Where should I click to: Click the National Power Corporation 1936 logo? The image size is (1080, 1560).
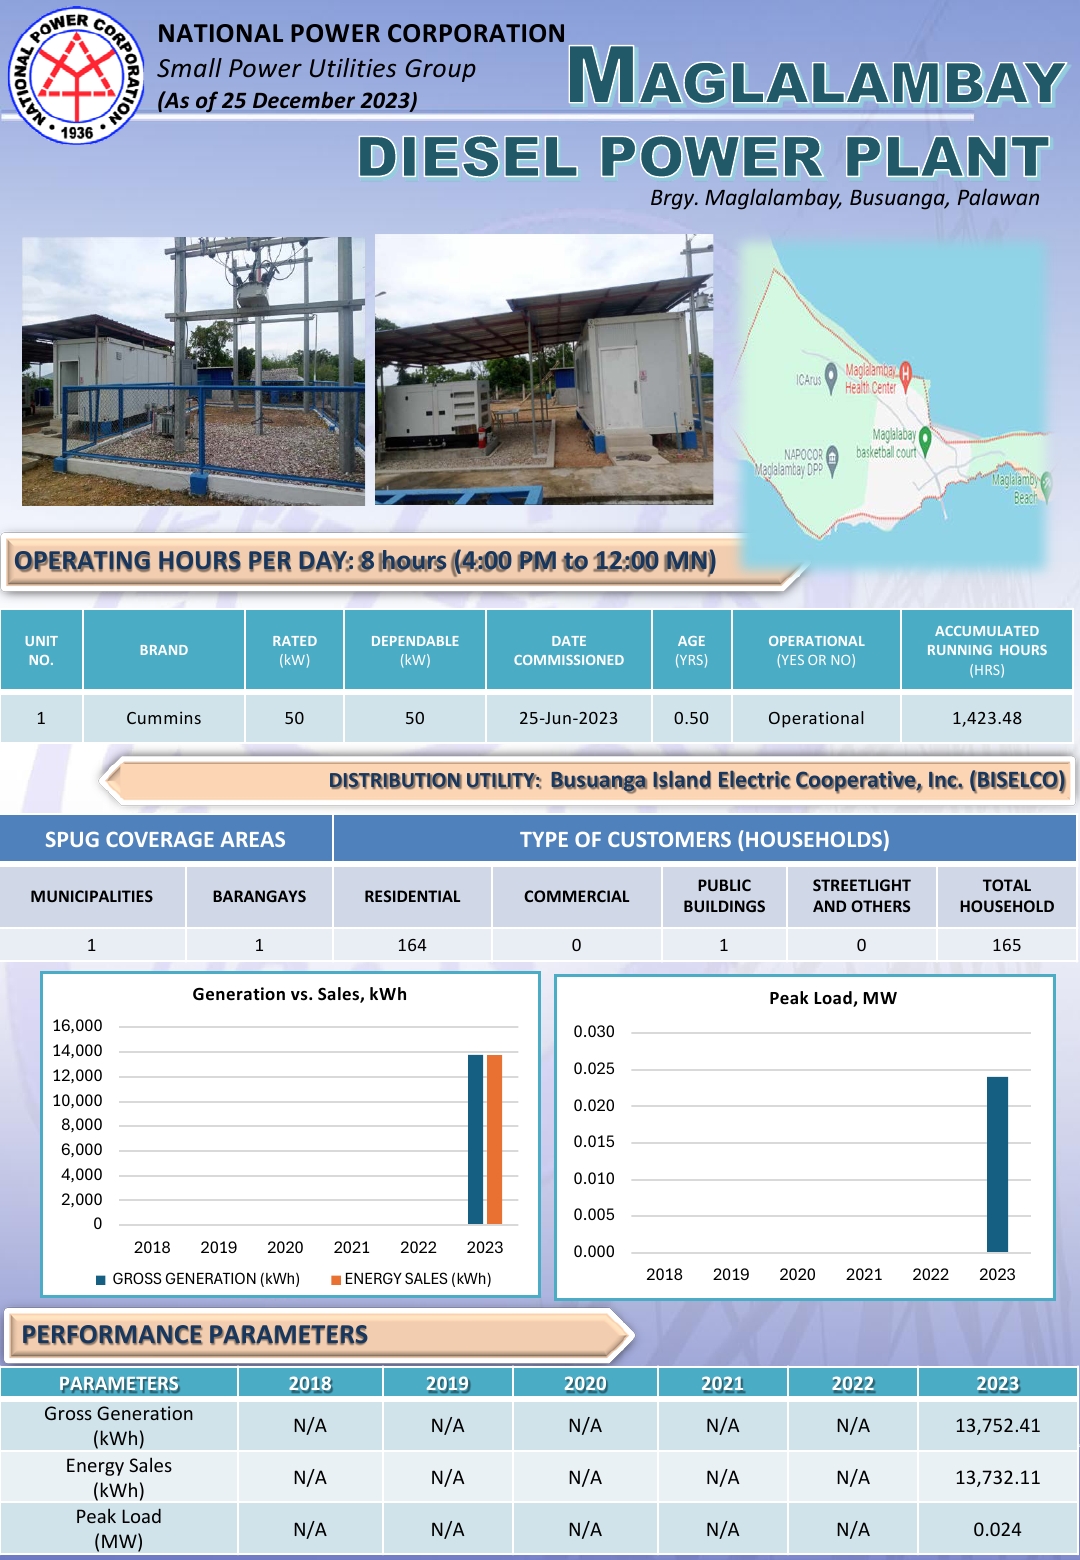pyautogui.click(x=76, y=76)
